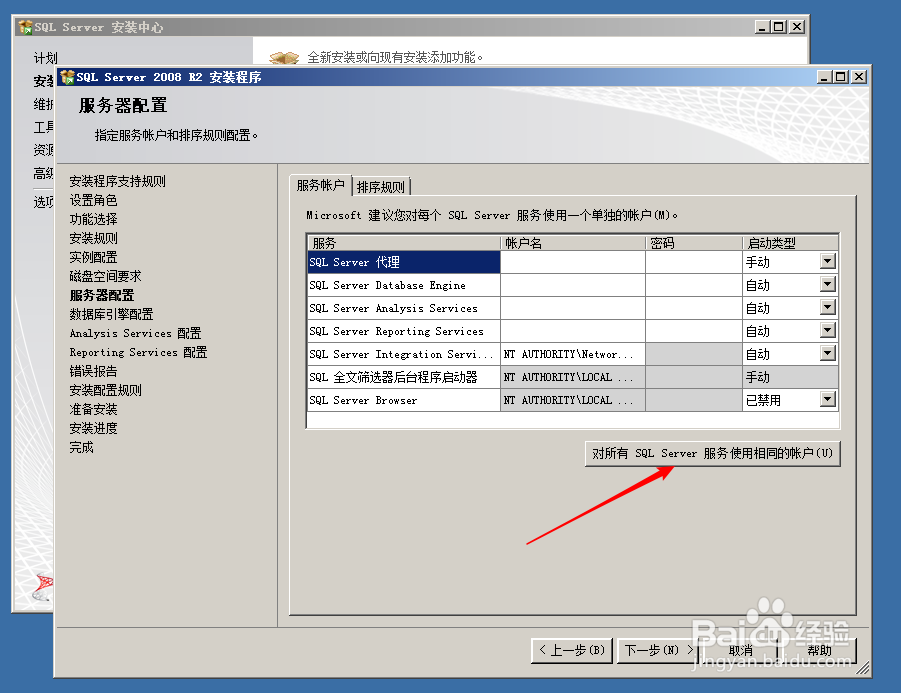901x693 pixels.
Task: Click 服务器配置 step in the sidebar
Action: pos(102,295)
